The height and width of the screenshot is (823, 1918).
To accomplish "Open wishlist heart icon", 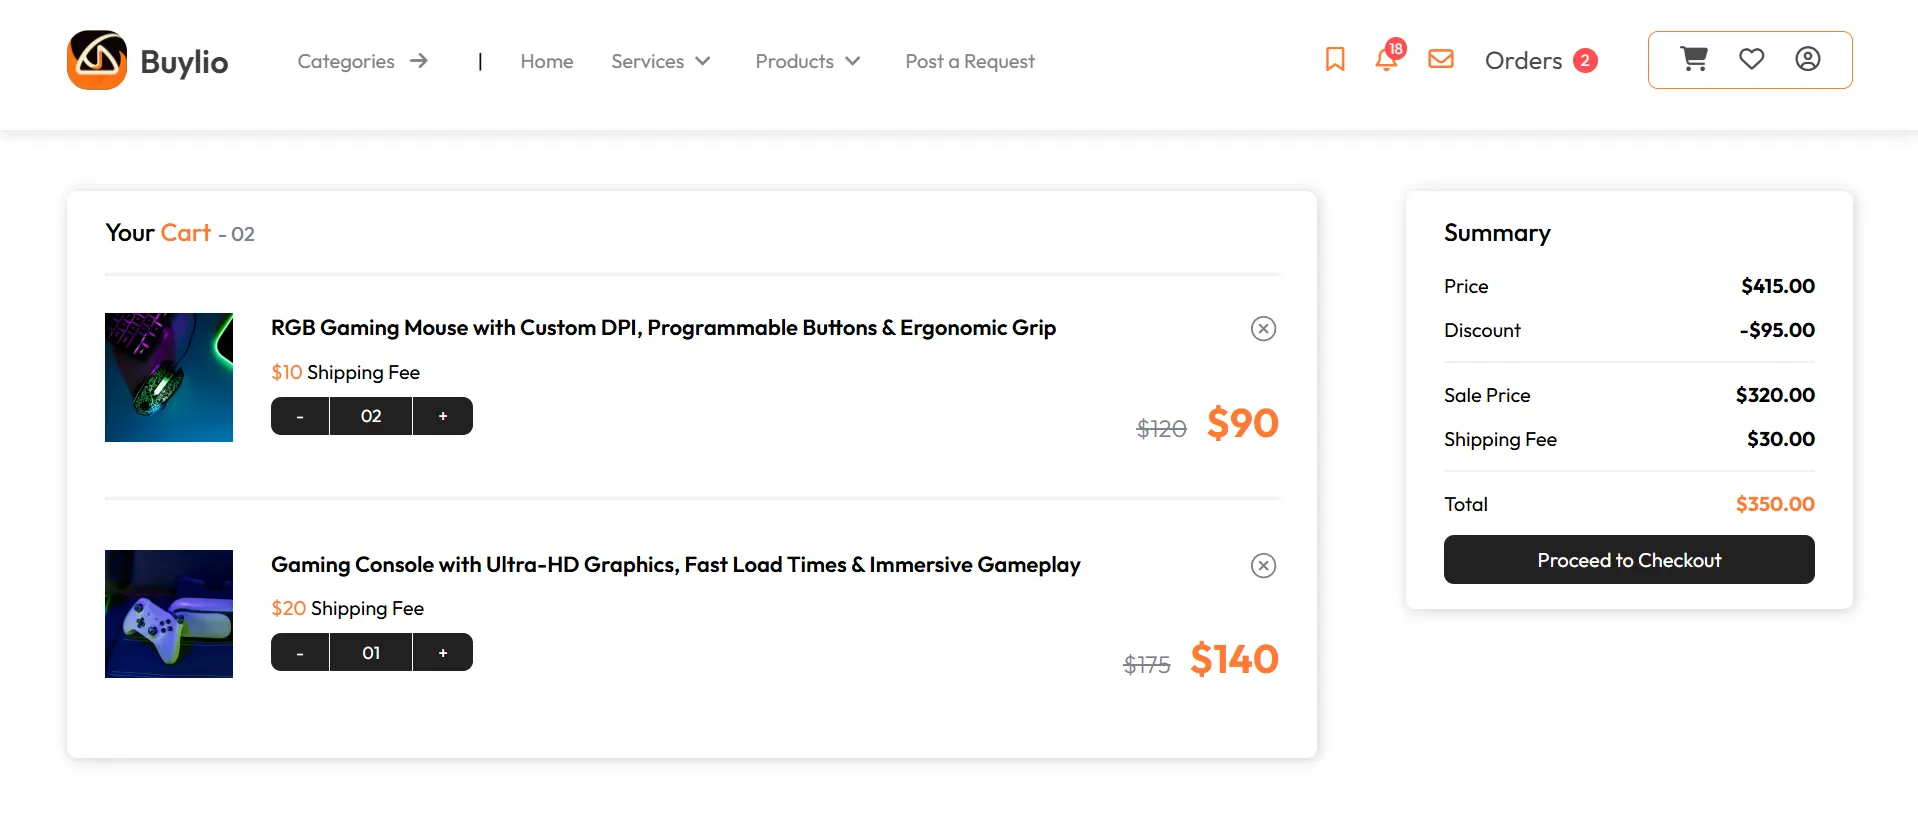I will point(1751,59).
